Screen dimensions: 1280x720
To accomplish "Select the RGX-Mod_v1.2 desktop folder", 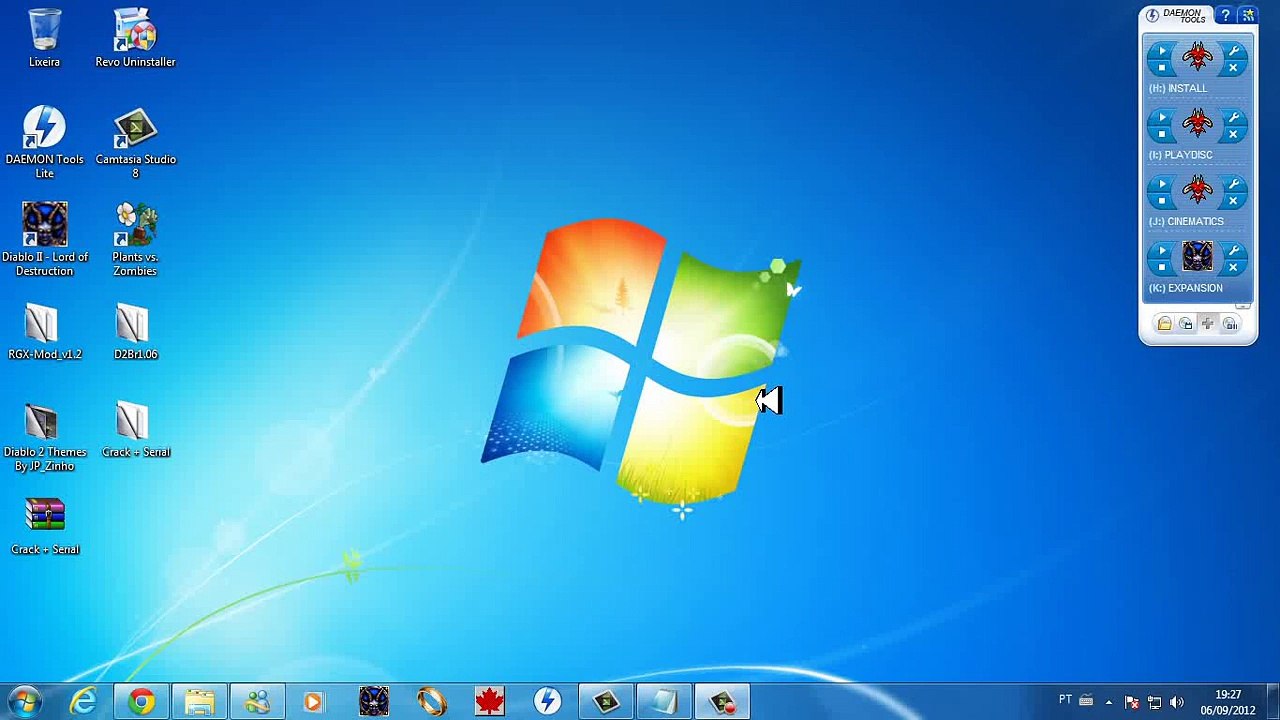I will click(44, 332).
